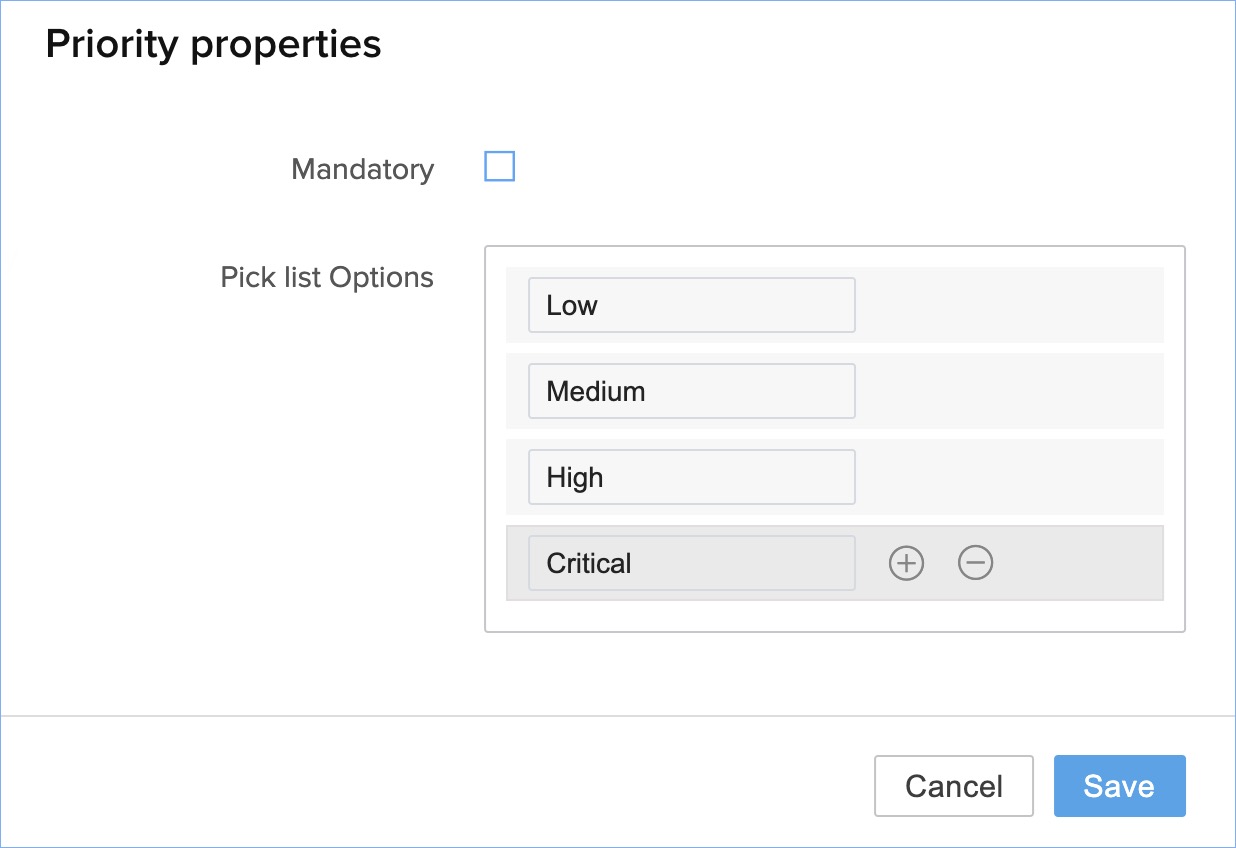Click into the Low option field
This screenshot has height=848, width=1236.
(x=691, y=305)
